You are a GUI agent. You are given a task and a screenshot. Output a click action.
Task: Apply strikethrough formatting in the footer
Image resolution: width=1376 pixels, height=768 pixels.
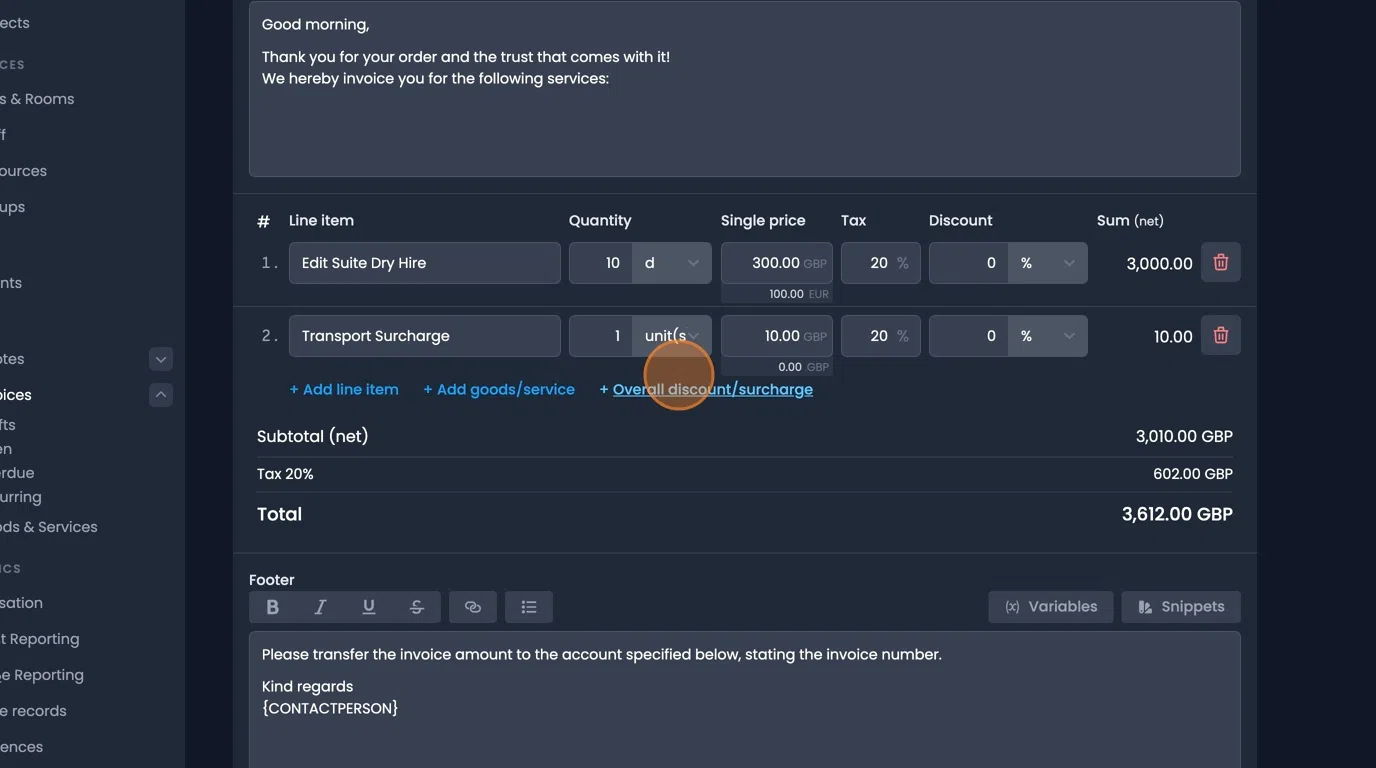pos(416,606)
